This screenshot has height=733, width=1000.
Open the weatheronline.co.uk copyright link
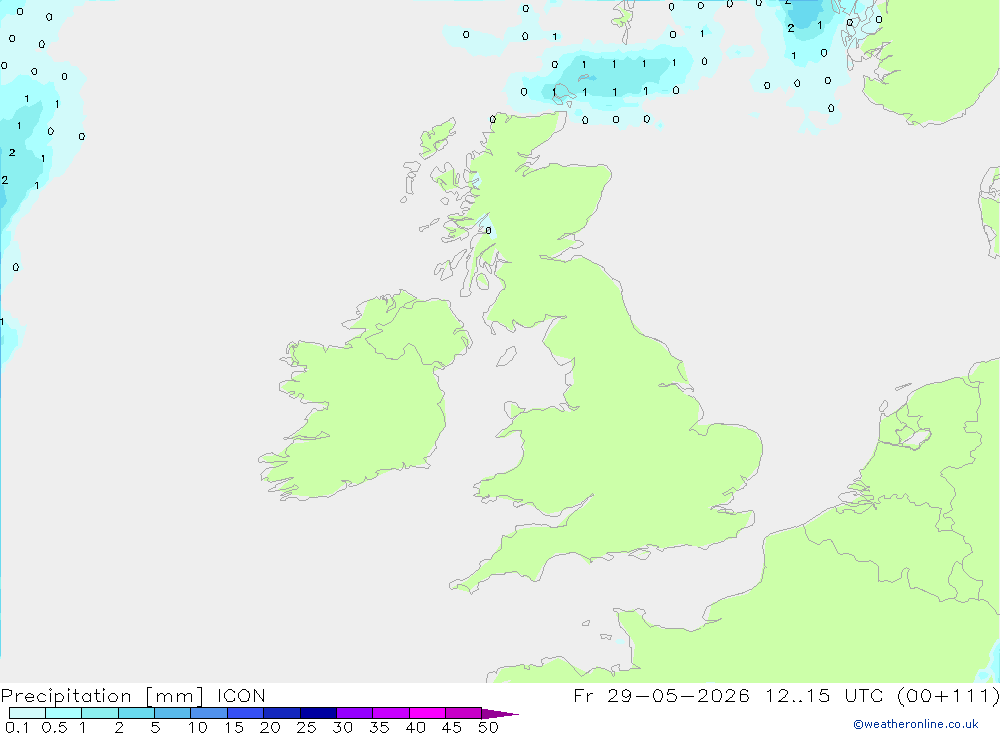pyautogui.click(x=916, y=724)
